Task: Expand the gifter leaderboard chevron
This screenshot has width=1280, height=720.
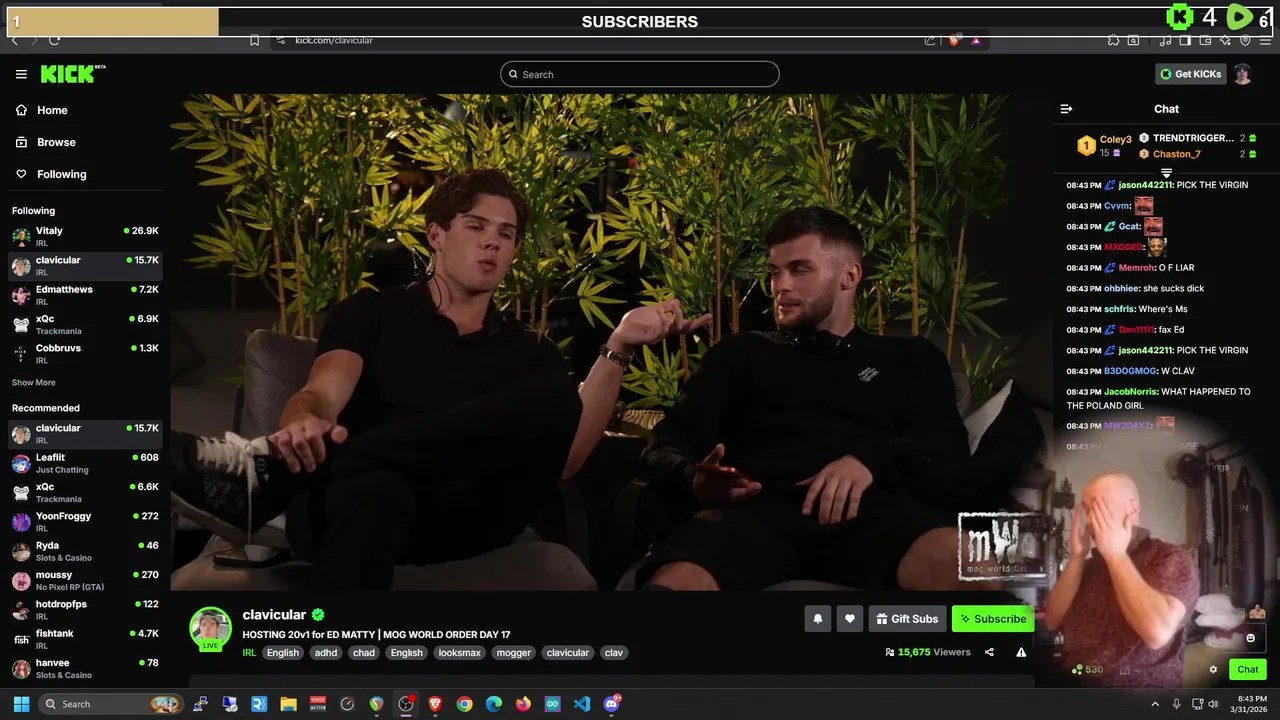Action: tap(1166, 173)
